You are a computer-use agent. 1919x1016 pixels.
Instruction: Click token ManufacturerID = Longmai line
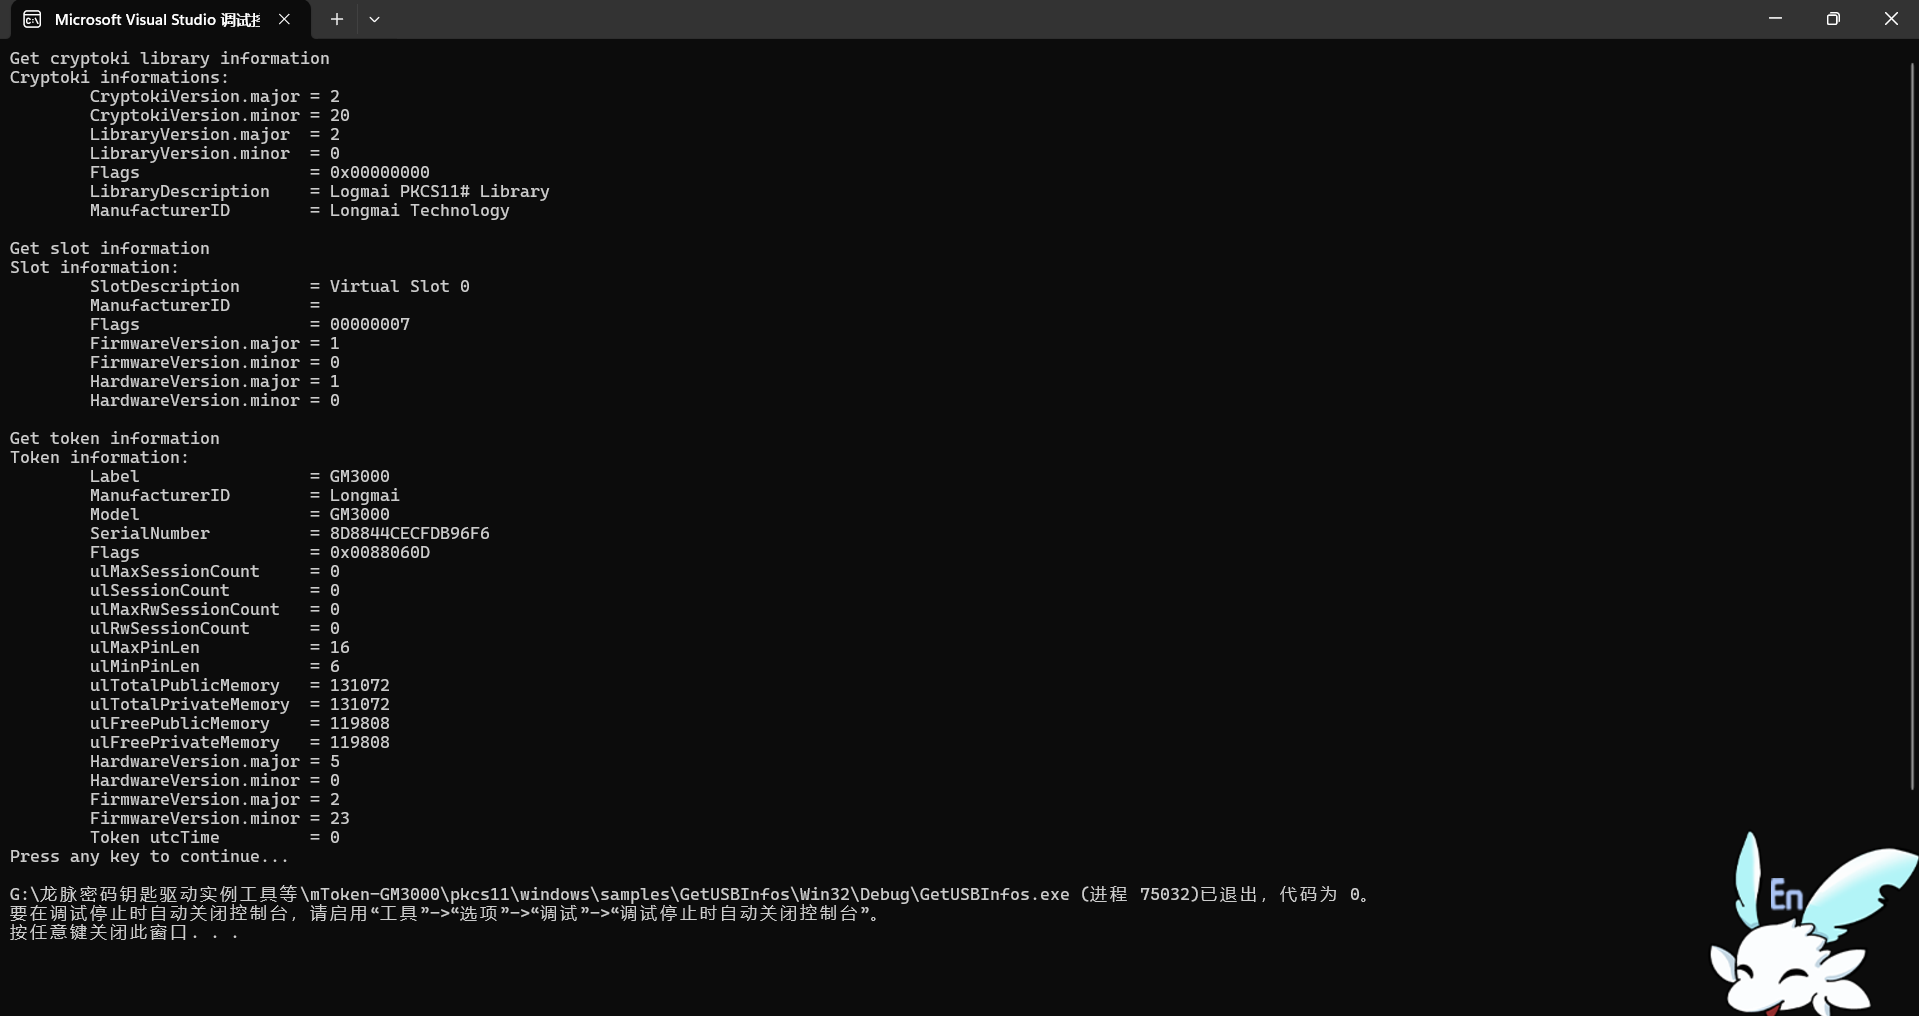pyautogui.click(x=245, y=495)
